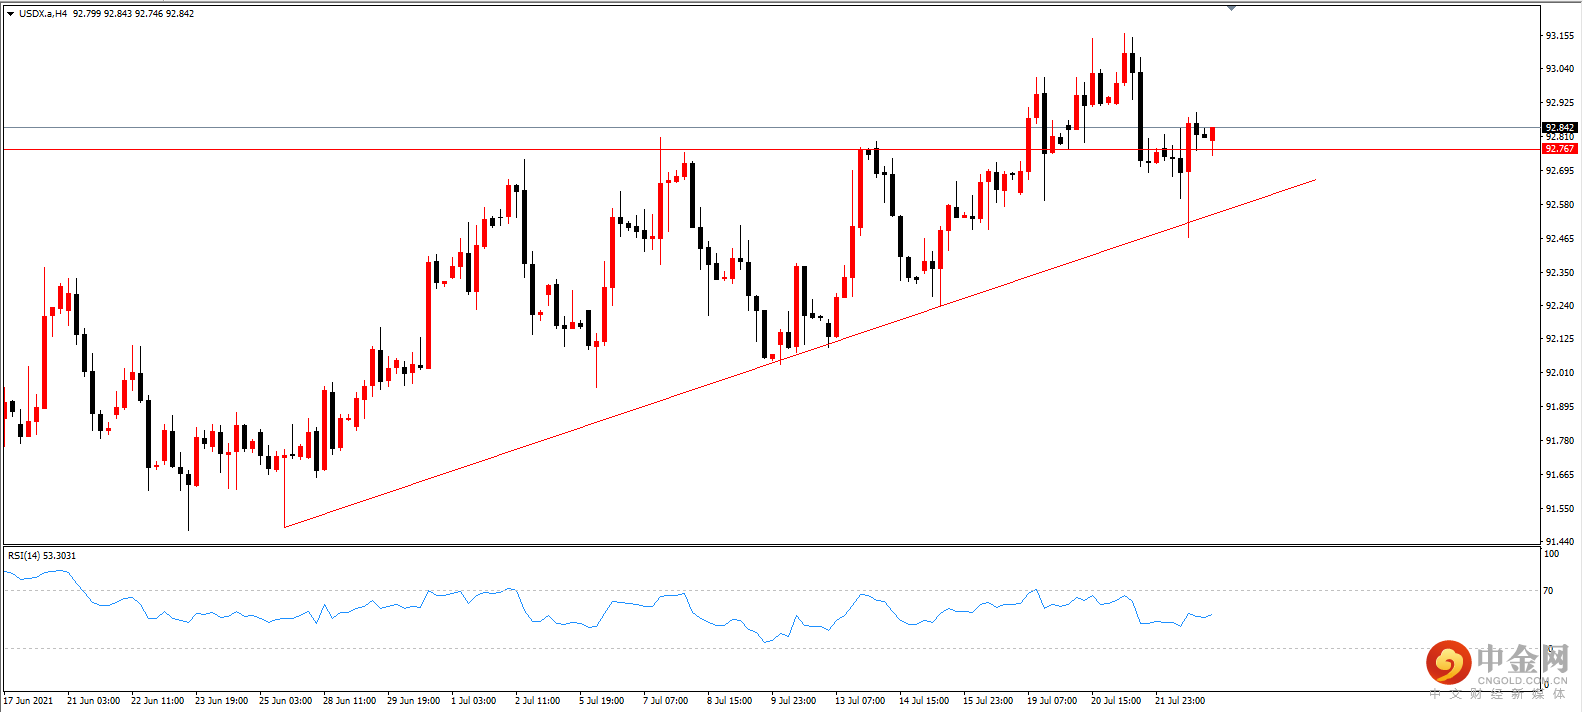Click the 92.810 price label on axis
1583x712 pixels.
[1560, 138]
